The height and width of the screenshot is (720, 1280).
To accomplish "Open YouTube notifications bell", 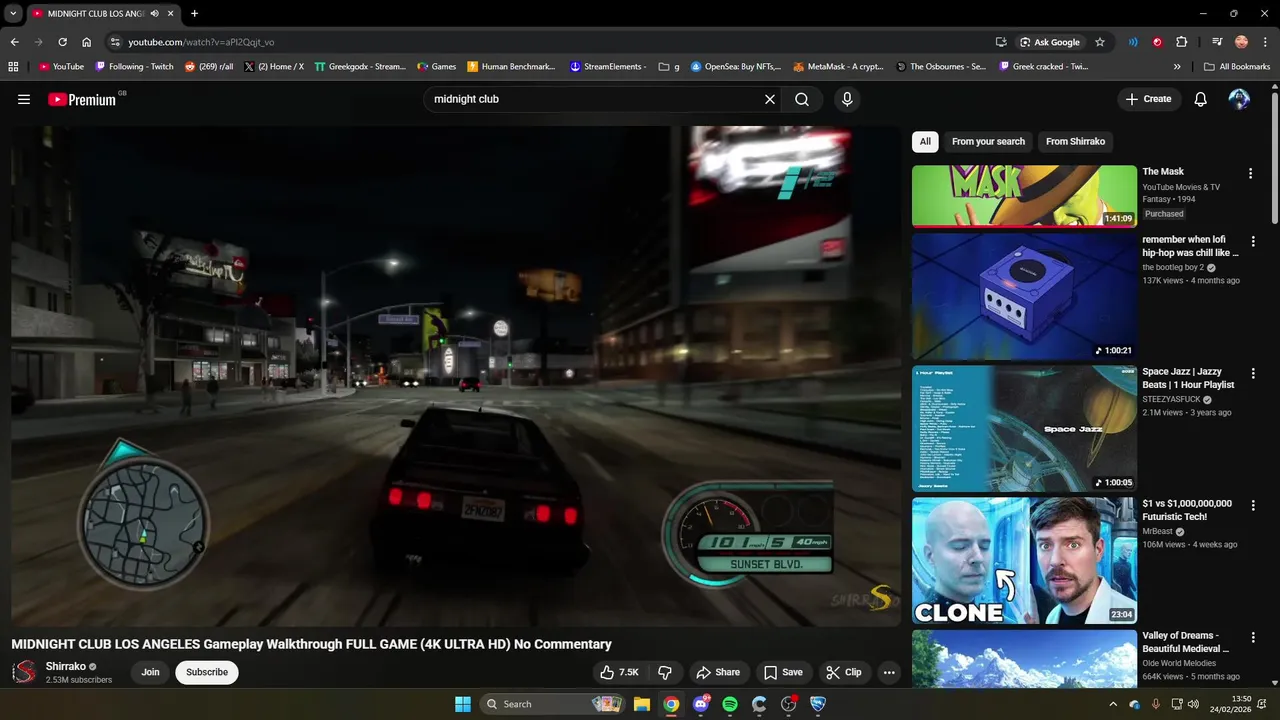I will (1201, 99).
